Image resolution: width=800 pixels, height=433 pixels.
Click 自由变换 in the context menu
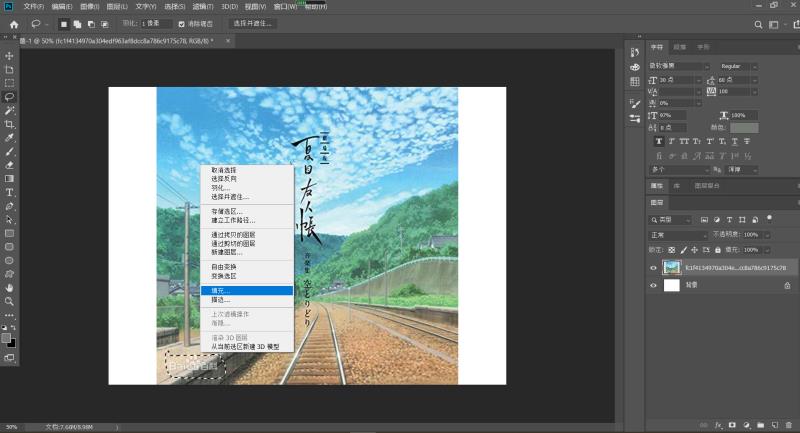click(224, 267)
